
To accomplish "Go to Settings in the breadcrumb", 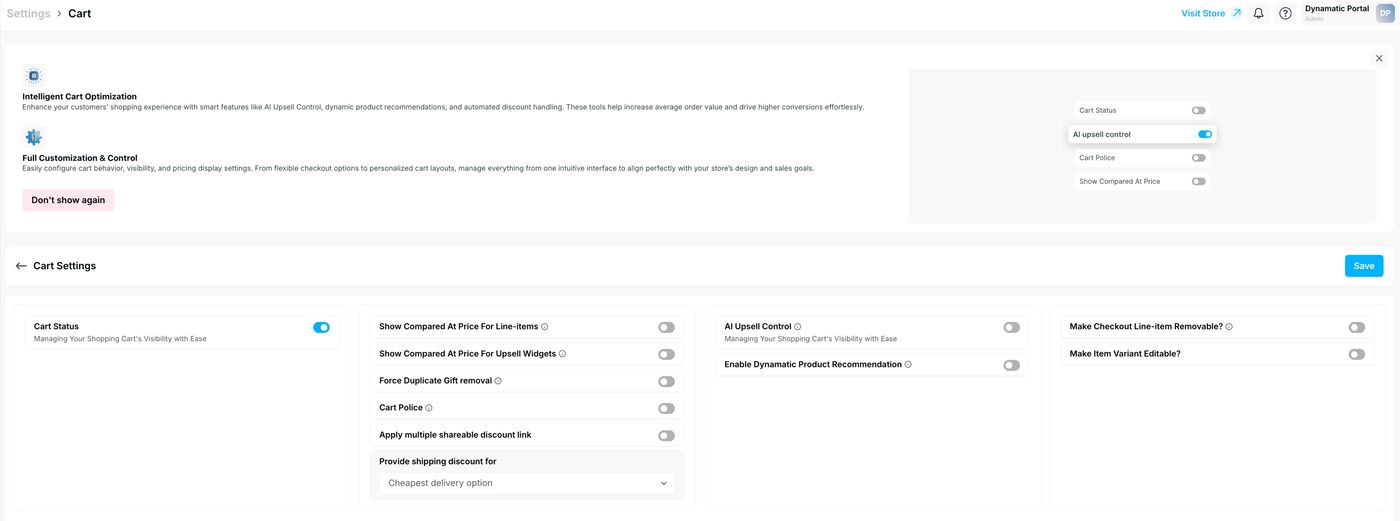I will coord(28,14).
